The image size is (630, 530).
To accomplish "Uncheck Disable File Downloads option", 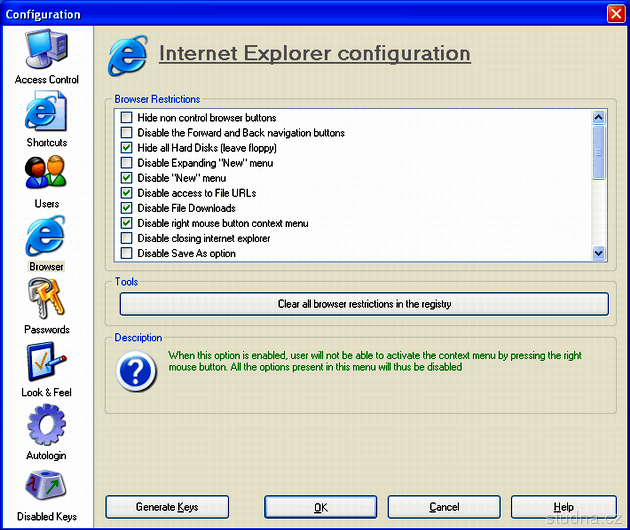I will point(127,208).
